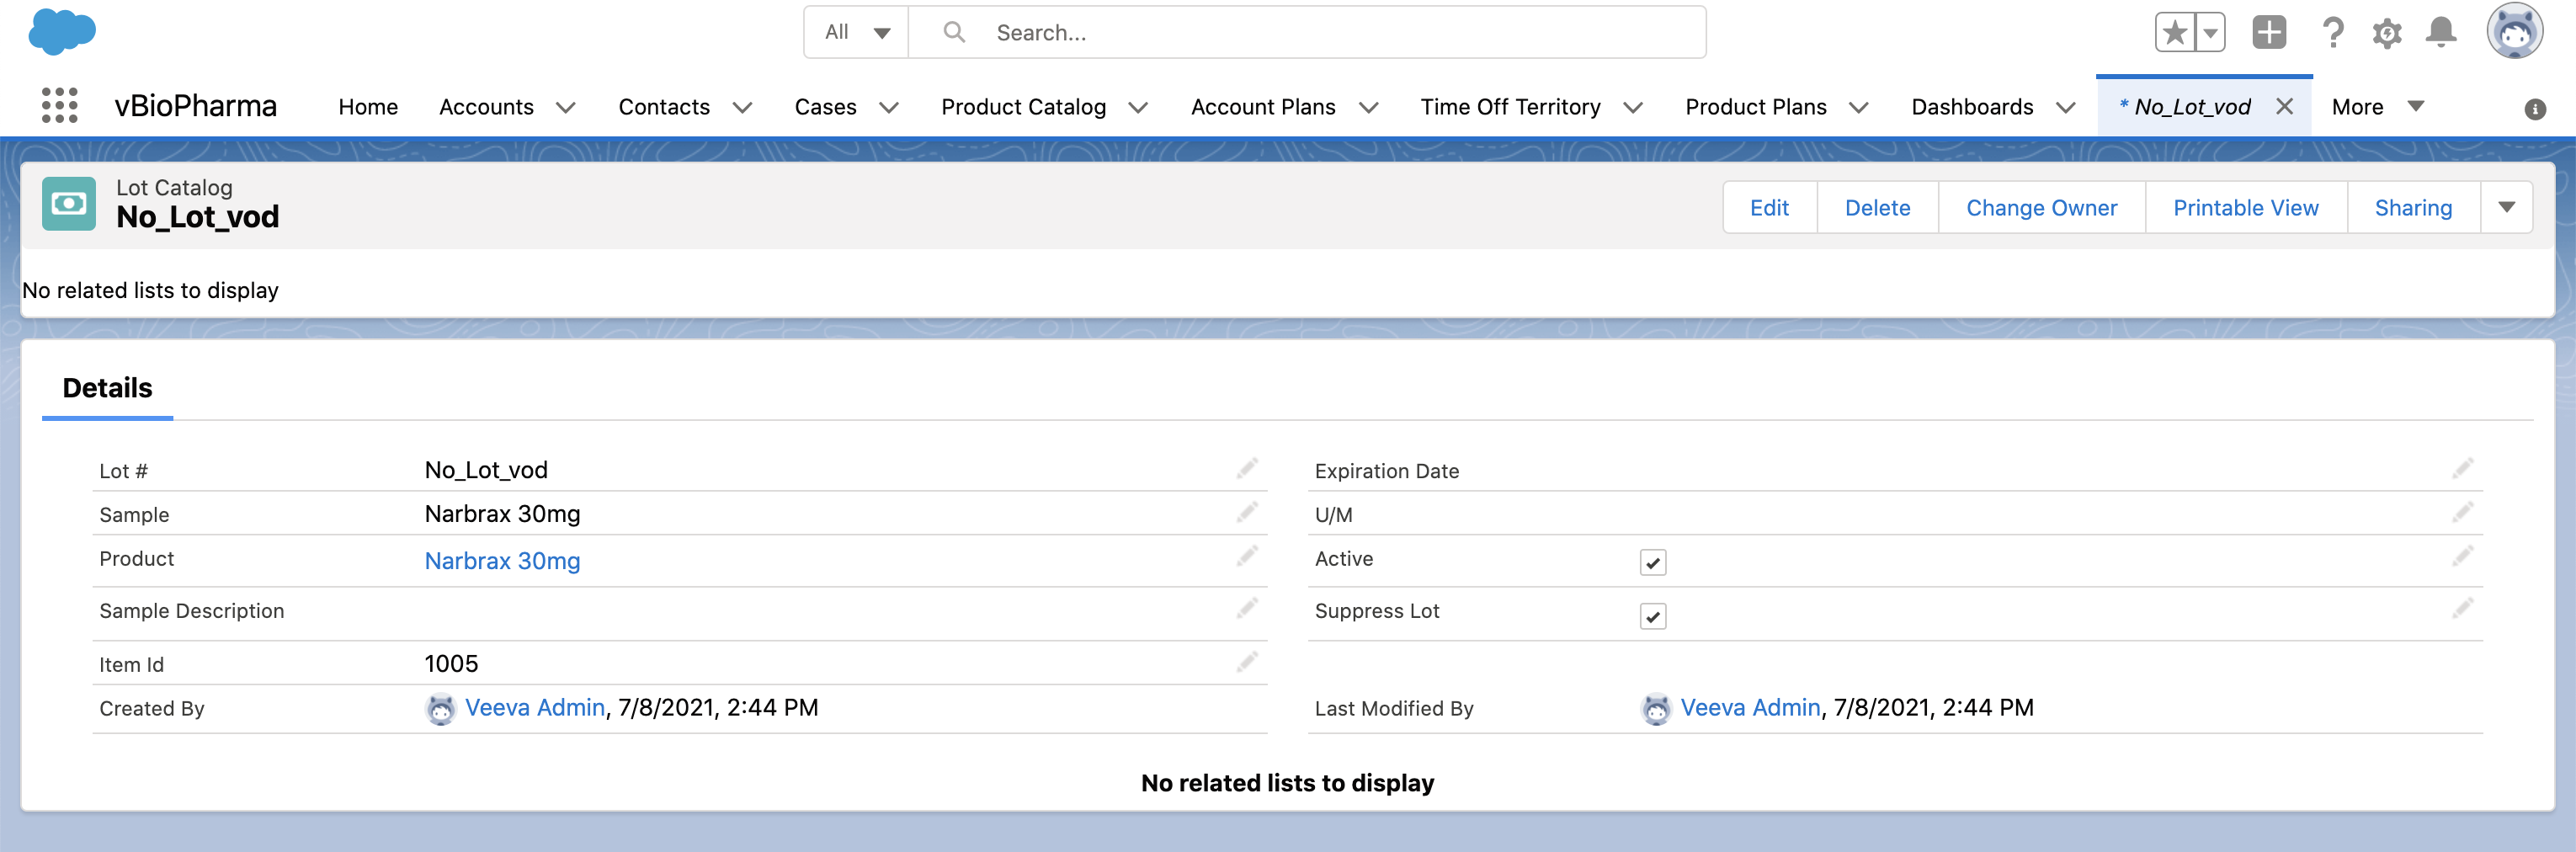This screenshot has height=852, width=2576.
Task: Go to the Home tab
Action: (368, 107)
